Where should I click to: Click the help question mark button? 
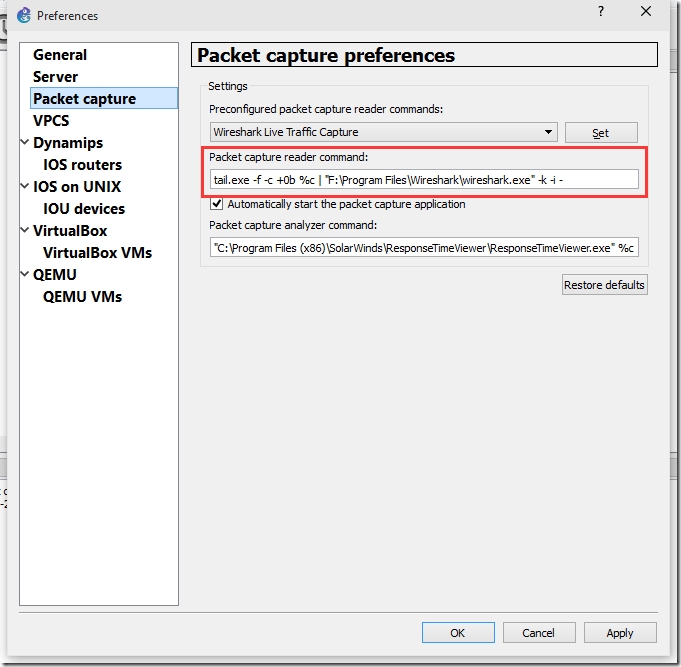(600, 12)
